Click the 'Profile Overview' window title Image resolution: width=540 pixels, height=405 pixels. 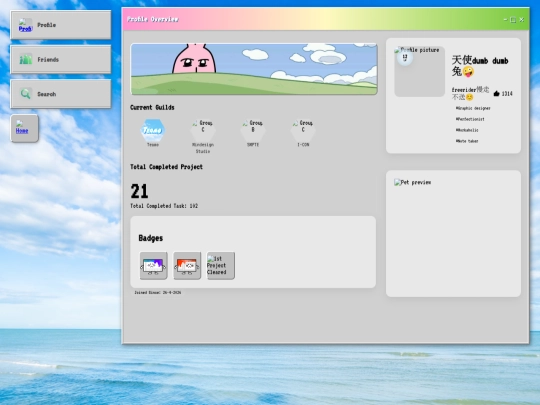(153, 19)
